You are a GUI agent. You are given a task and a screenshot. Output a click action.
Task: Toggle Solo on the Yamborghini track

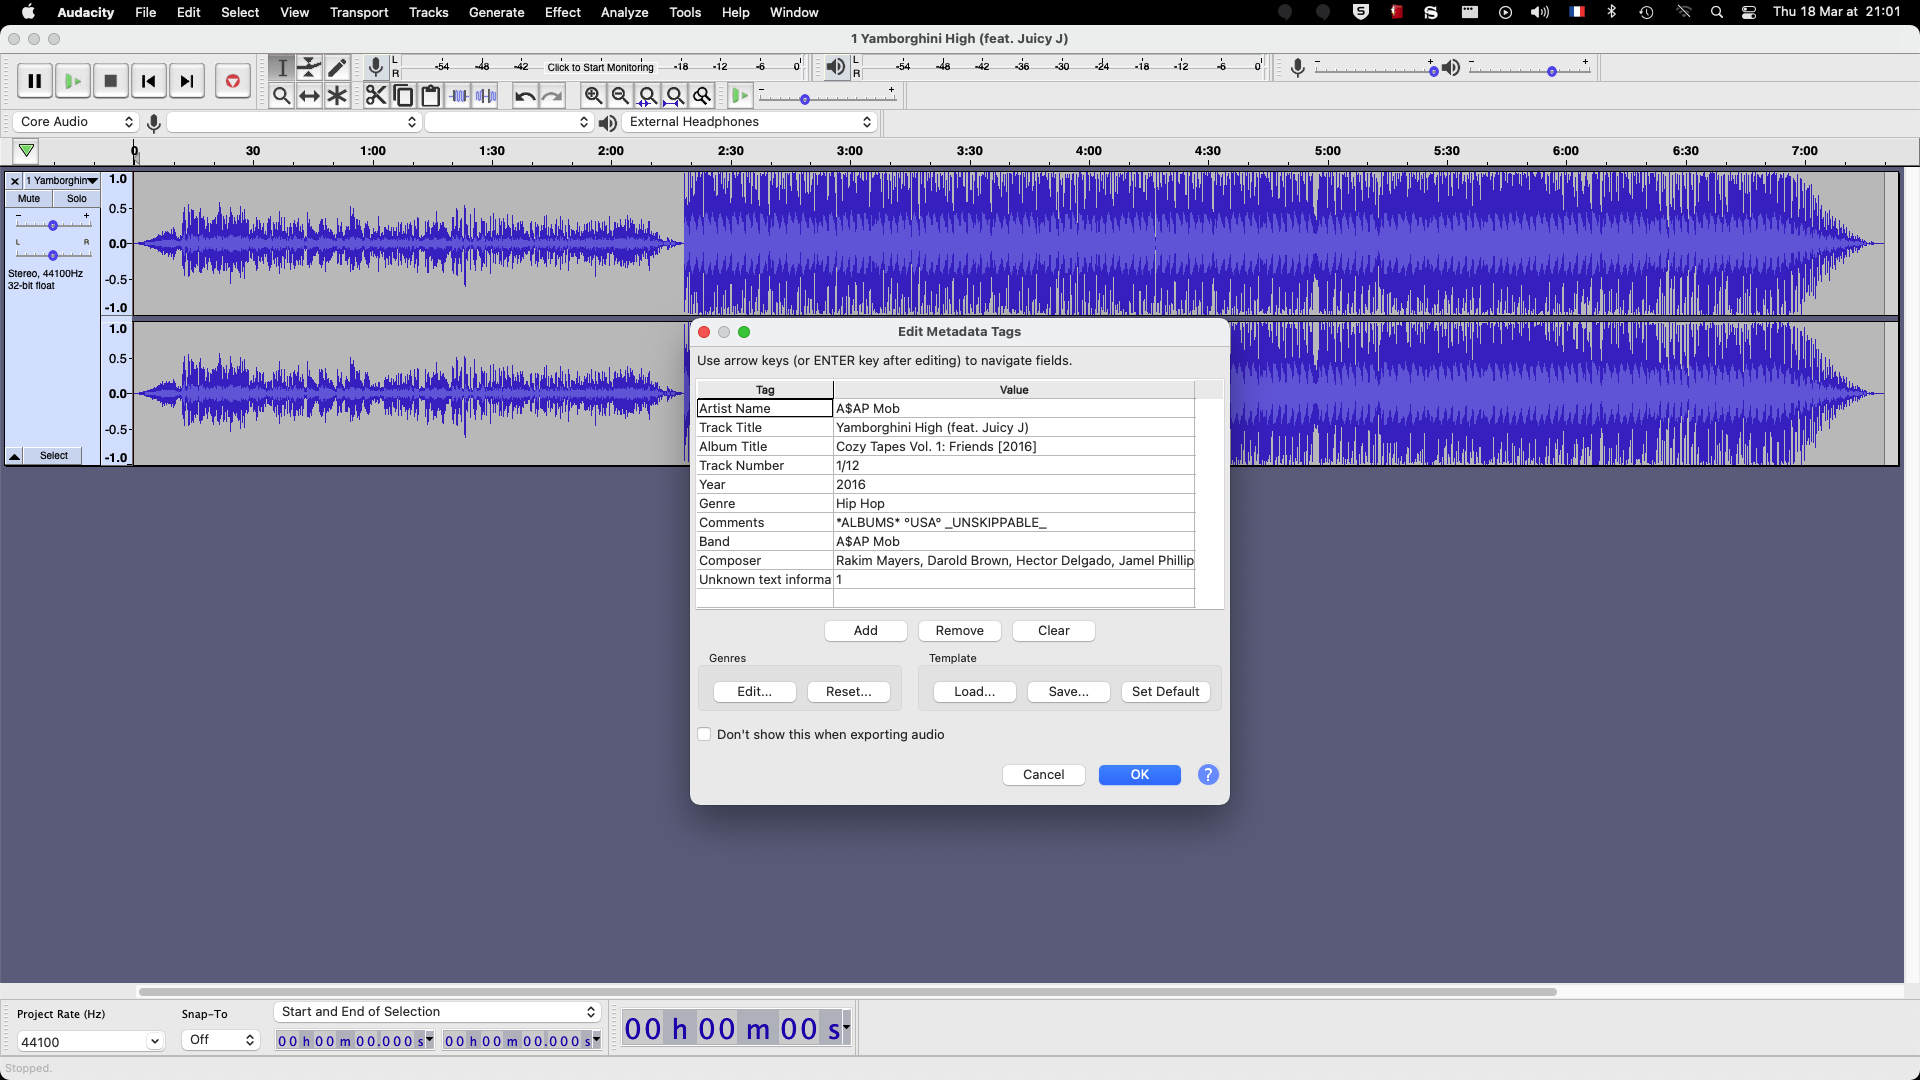77,199
